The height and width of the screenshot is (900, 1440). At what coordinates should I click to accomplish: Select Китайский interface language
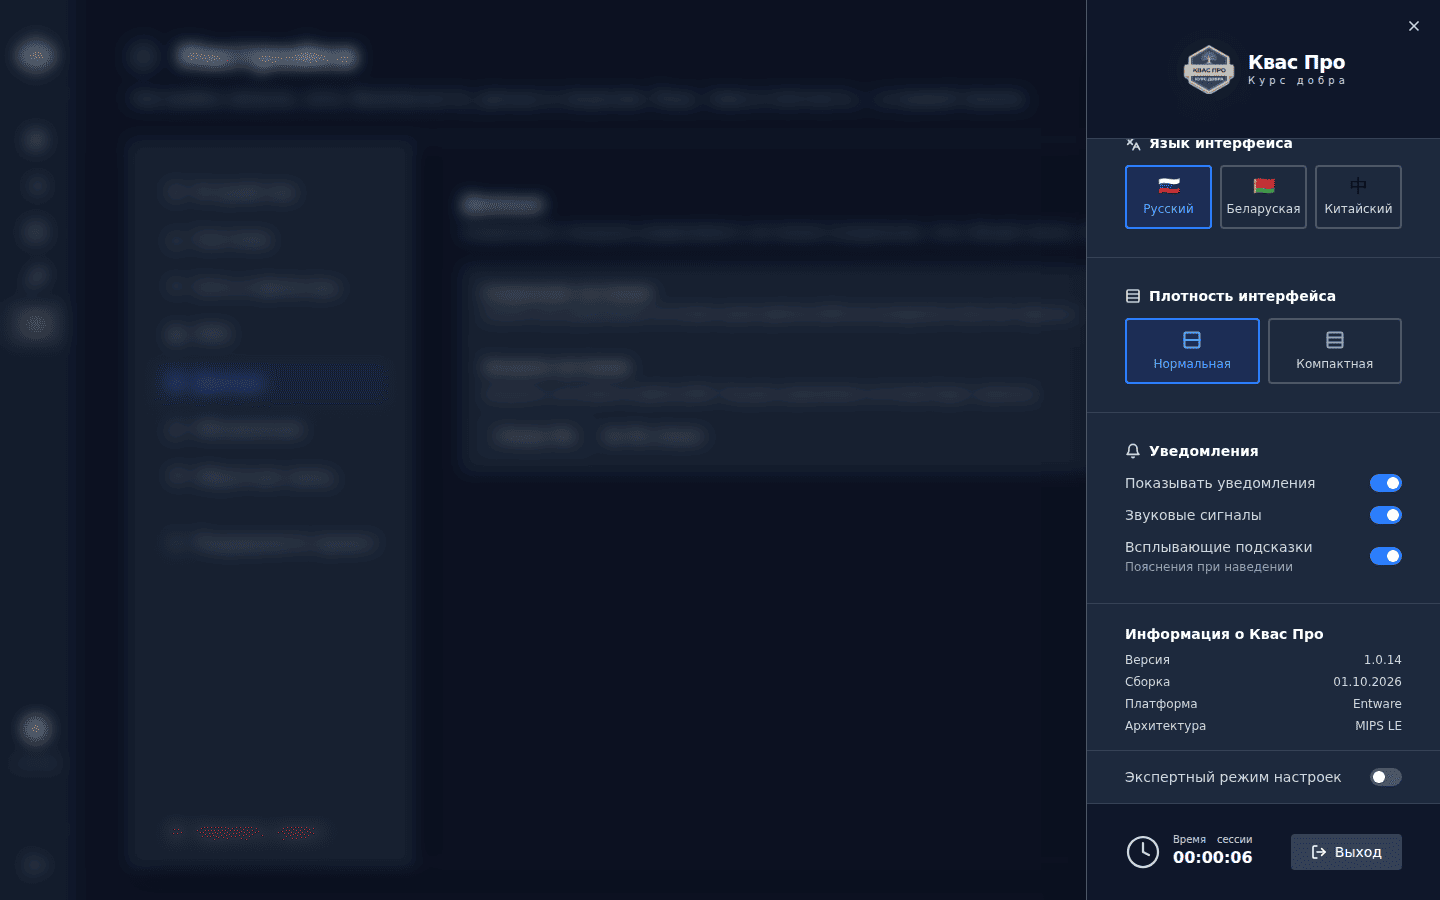point(1358,197)
